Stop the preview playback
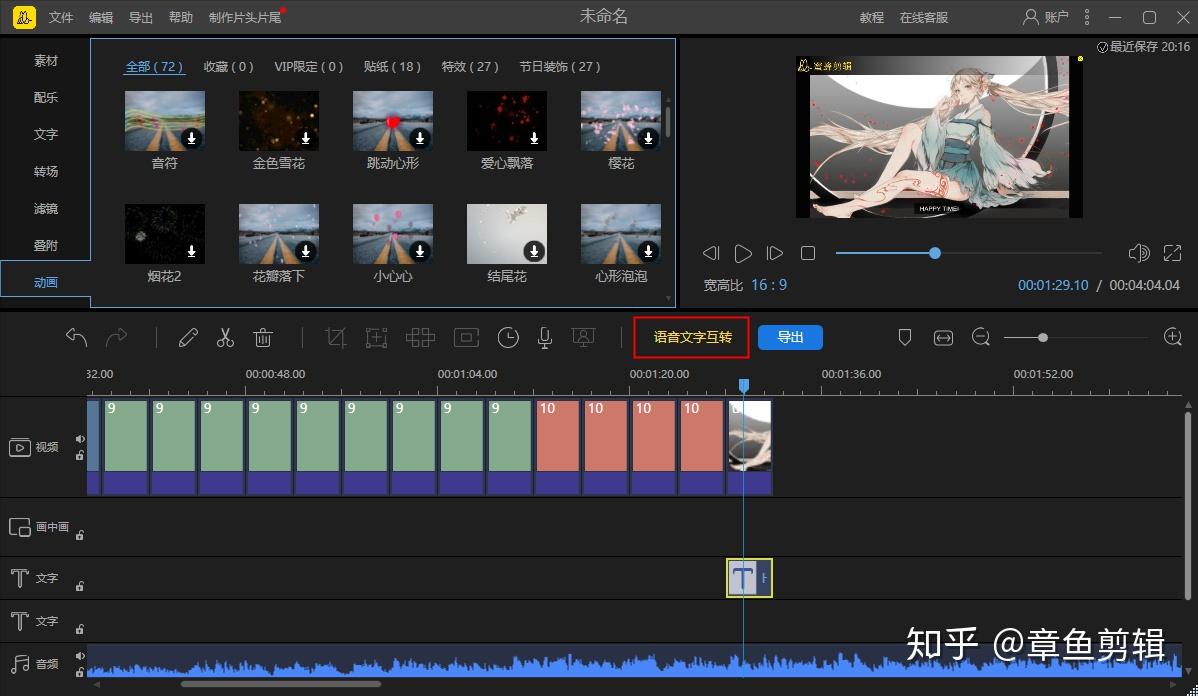Viewport: 1198px width, 696px height. (x=808, y=253)
